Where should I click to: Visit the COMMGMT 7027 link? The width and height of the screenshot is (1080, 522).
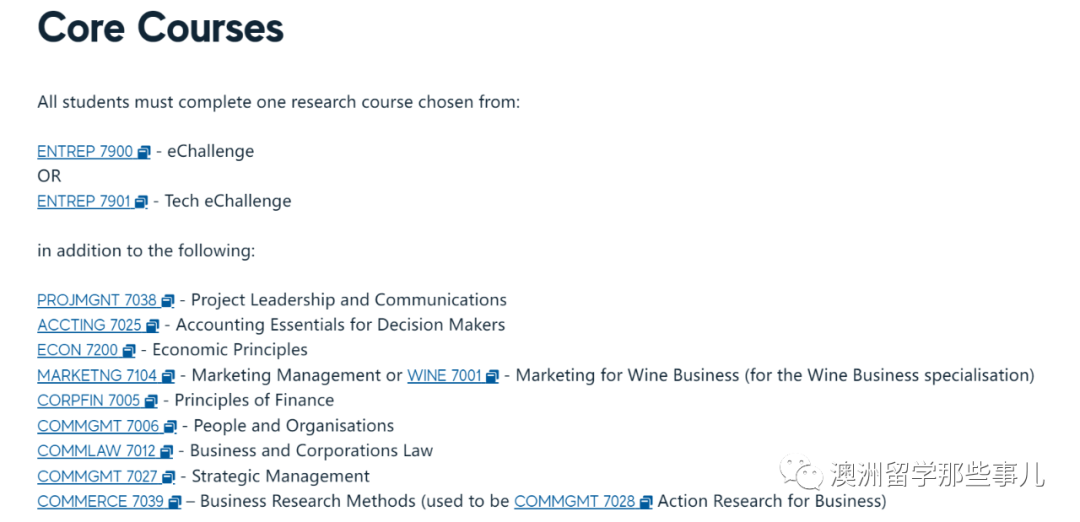pyautogui.click(x=98, y=477)
